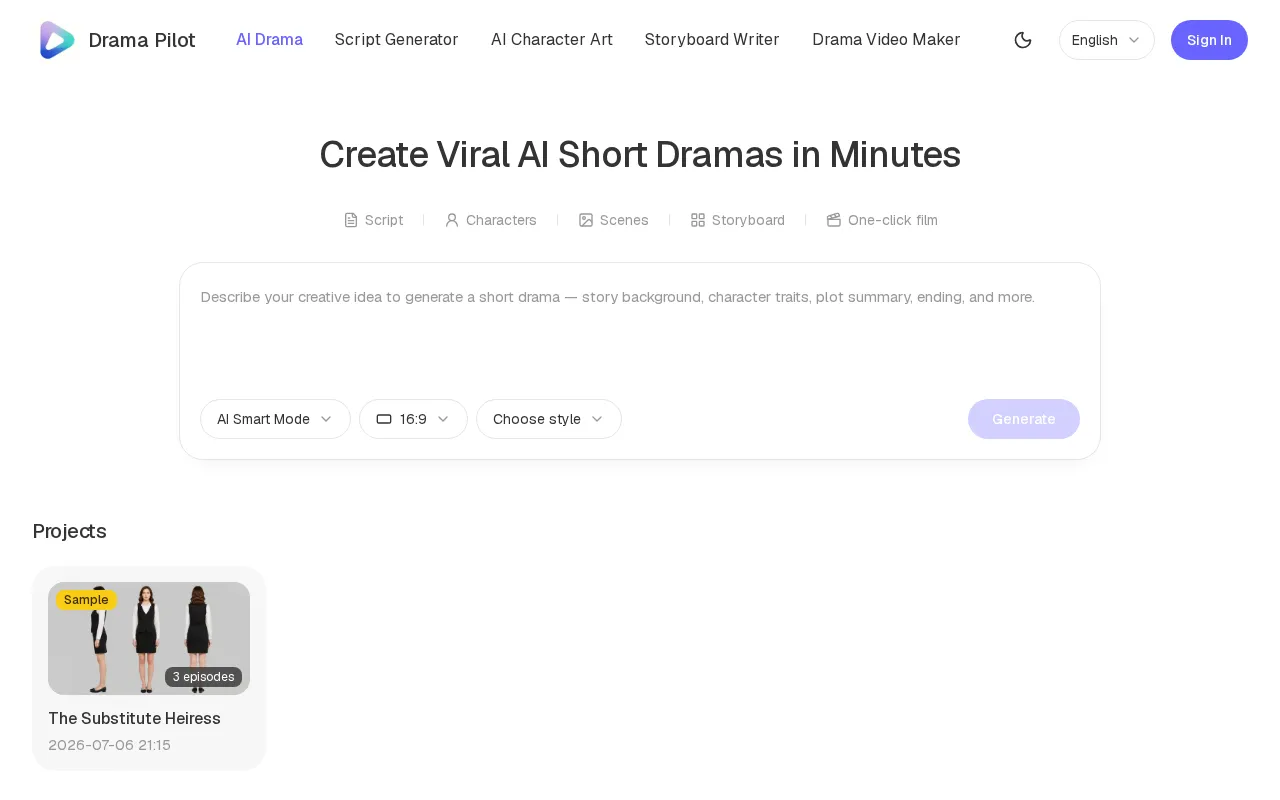Viewport: 1280px width, 800px height.
Task: Open the Script Generator page
Action: tap(396, 40)
